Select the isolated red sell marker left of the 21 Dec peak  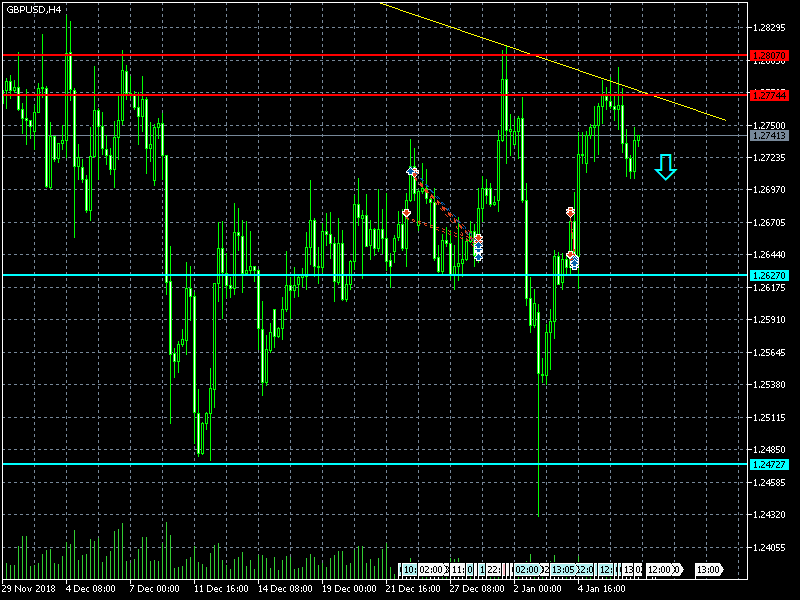[406, 213]
